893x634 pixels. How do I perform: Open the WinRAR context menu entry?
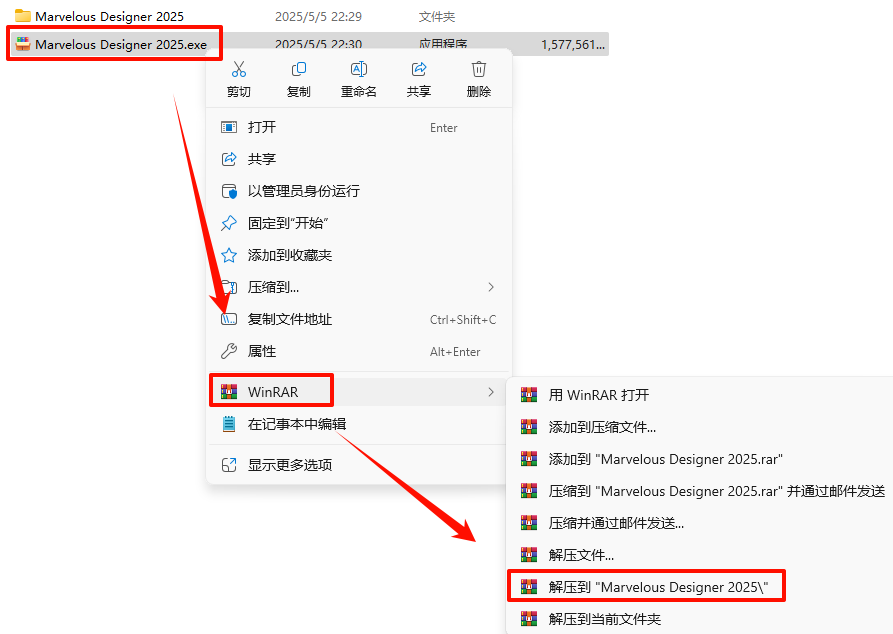click(359, 392)
